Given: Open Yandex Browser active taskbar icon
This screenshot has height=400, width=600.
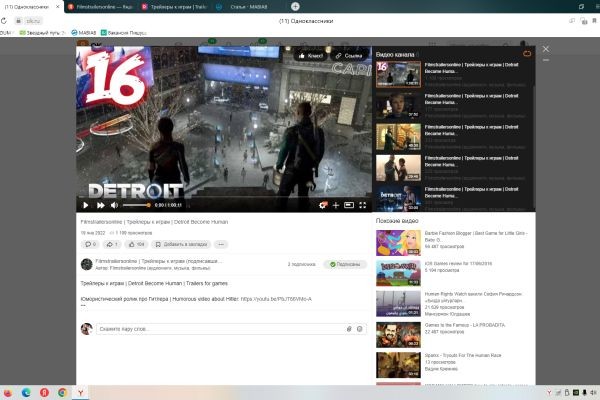Looking at the screenshot, I should coord(81,393).
